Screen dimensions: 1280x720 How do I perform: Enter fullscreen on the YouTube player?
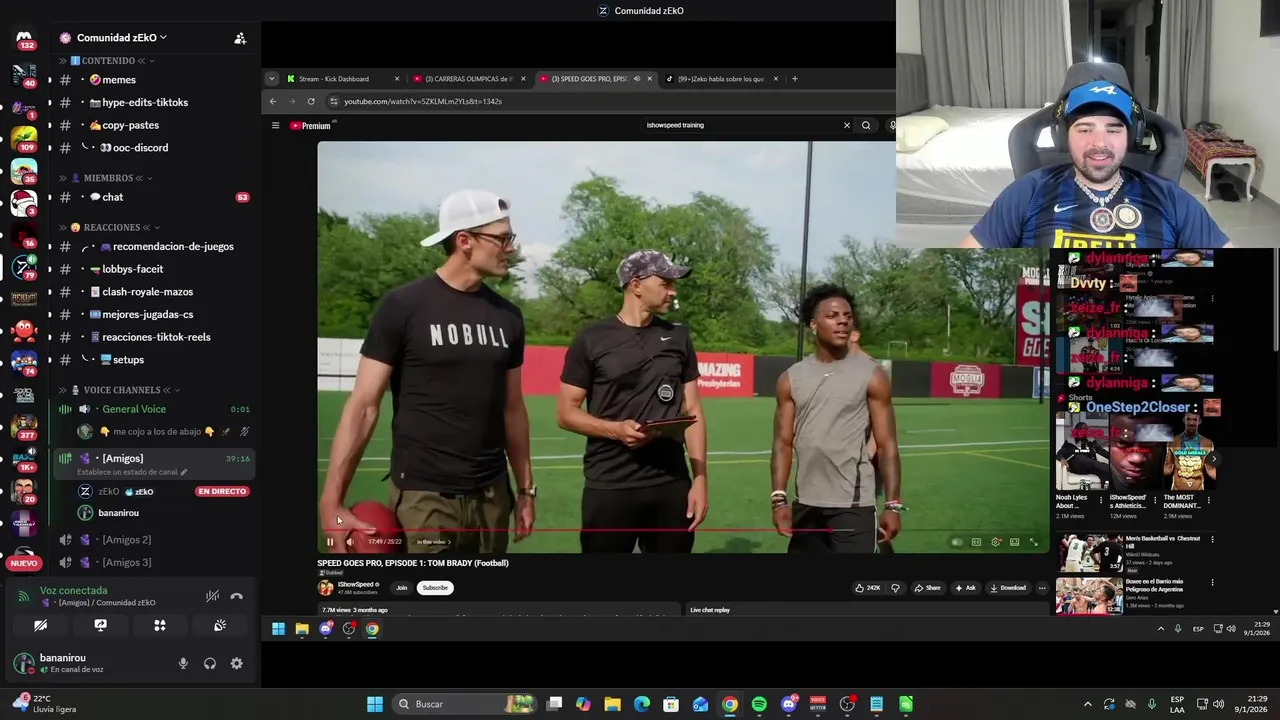coord(1034,542)
